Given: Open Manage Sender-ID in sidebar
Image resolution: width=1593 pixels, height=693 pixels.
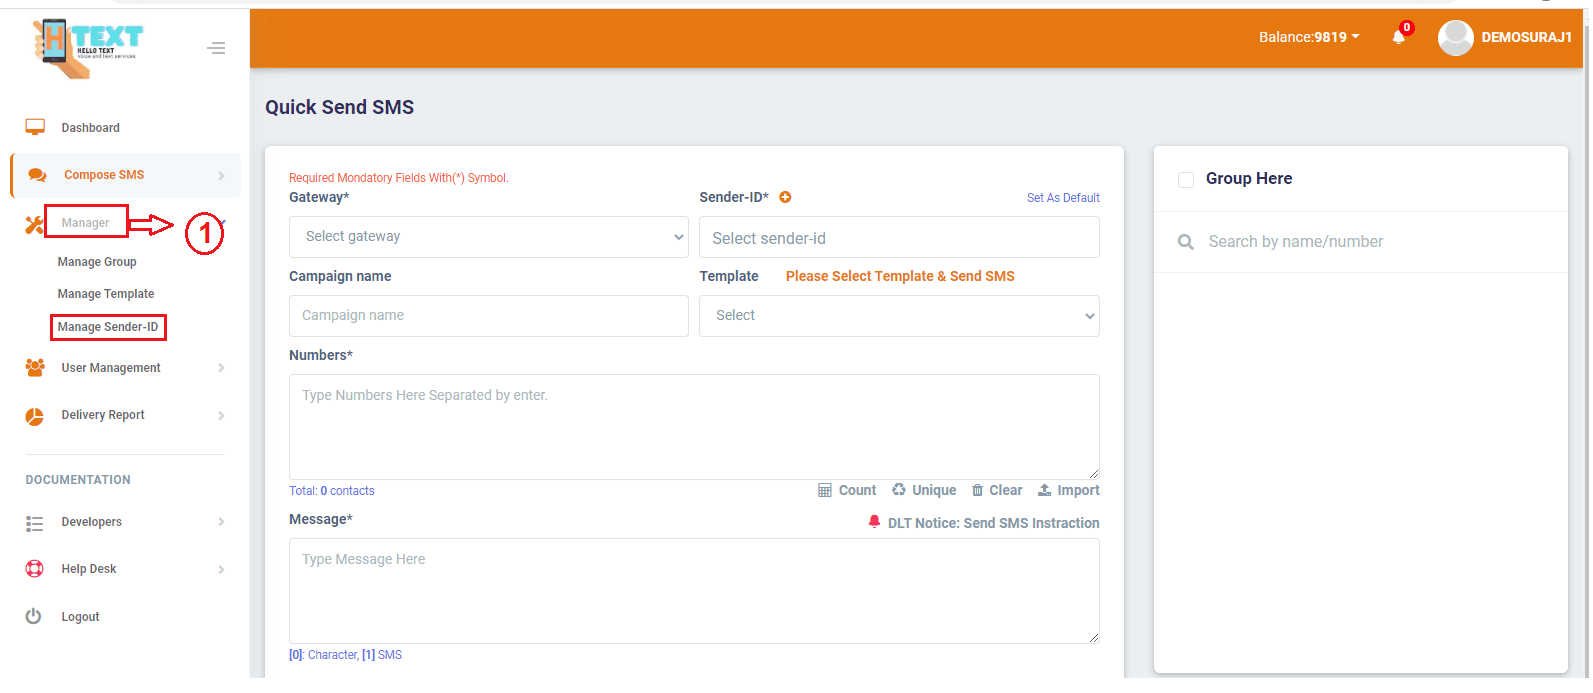Looking at the screenshot, I should pos(108,327).
